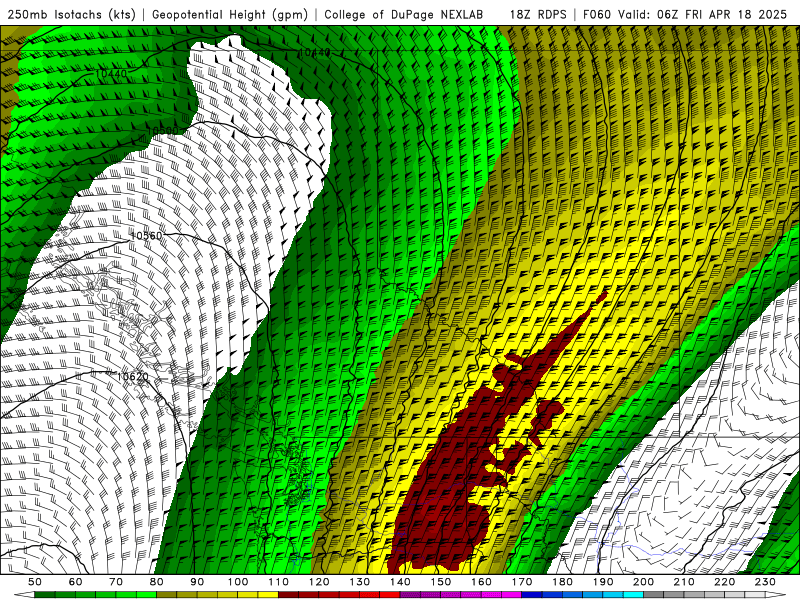Click the first dark green colorbar swatch
Screen dimensions: 800x600
click(45, 594)
